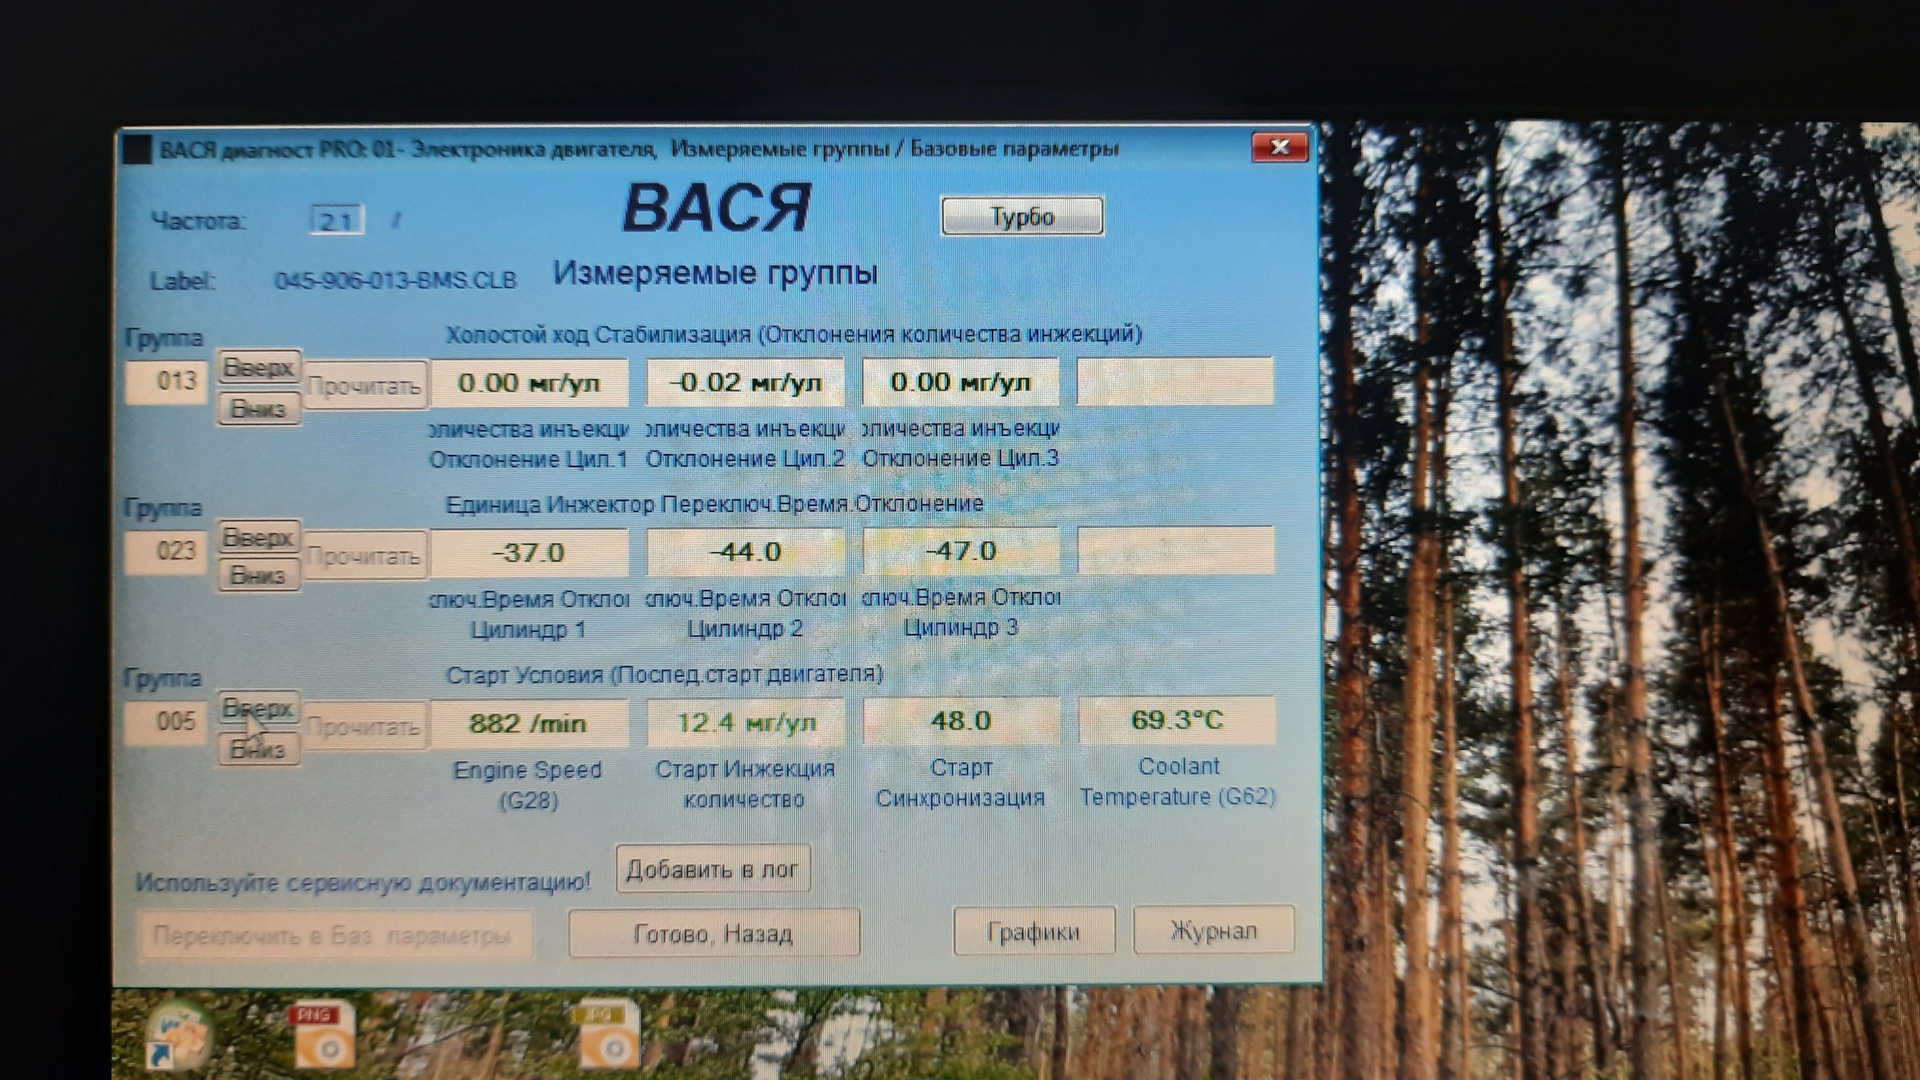Image resolution: width=1920 pixels, height=1080 pixels.
Task: Open Графики view
Action: [x=1034, y=932]
